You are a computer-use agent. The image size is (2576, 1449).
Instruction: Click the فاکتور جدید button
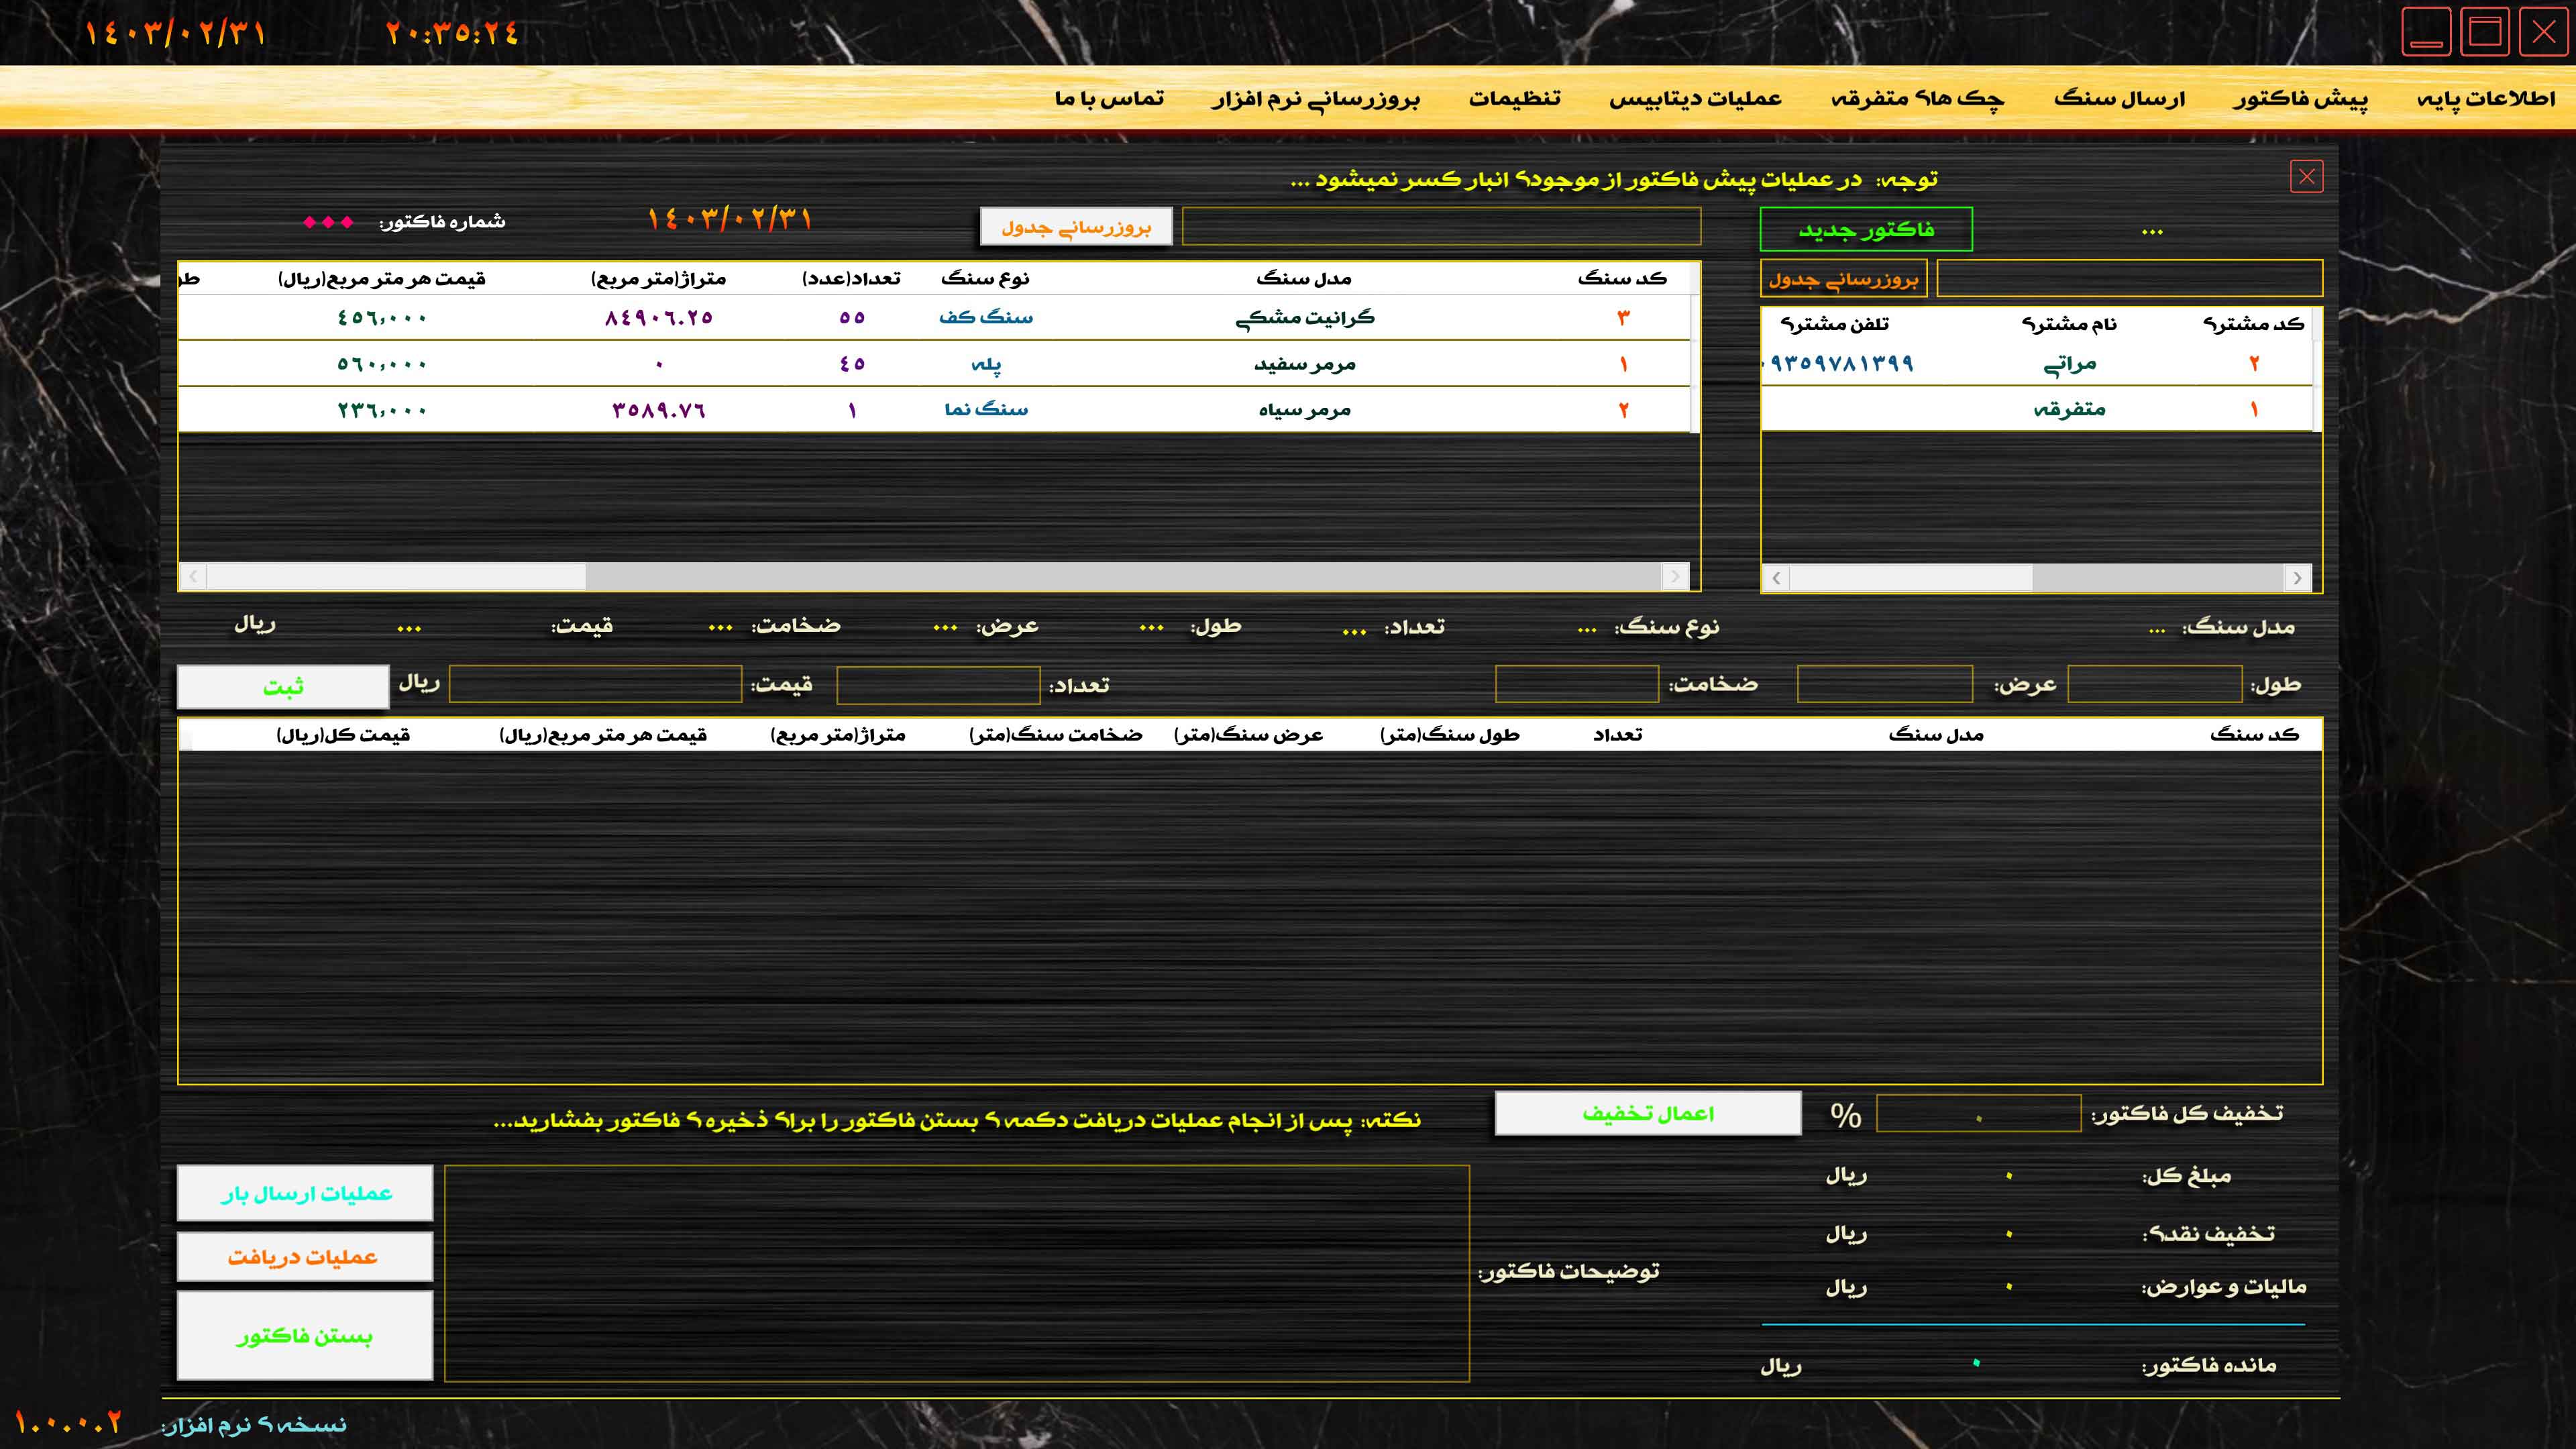coord(1865,230)
